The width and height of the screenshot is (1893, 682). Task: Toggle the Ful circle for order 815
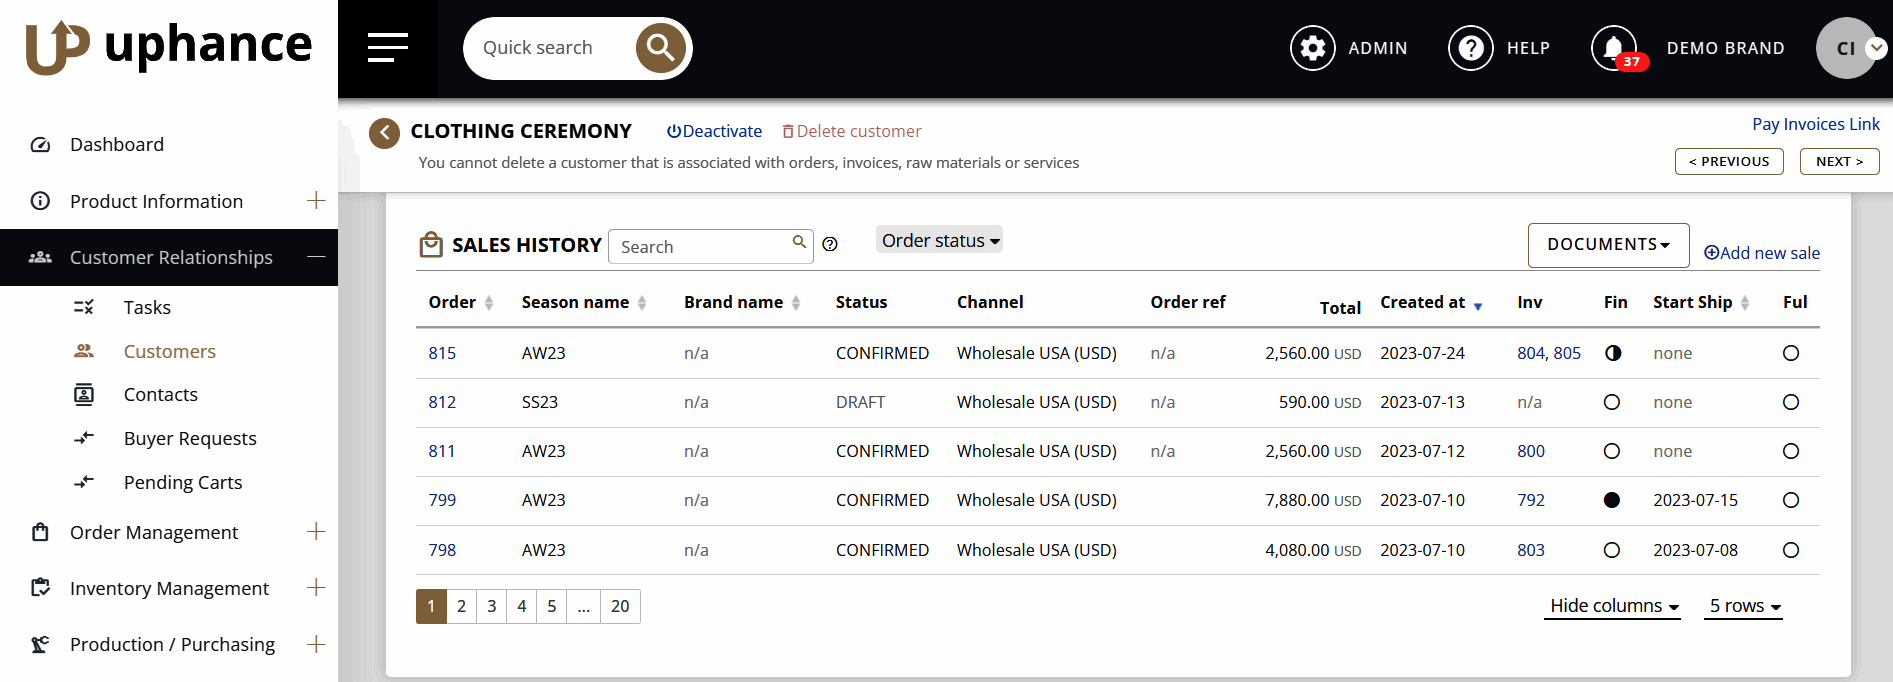coord(1790,353)
